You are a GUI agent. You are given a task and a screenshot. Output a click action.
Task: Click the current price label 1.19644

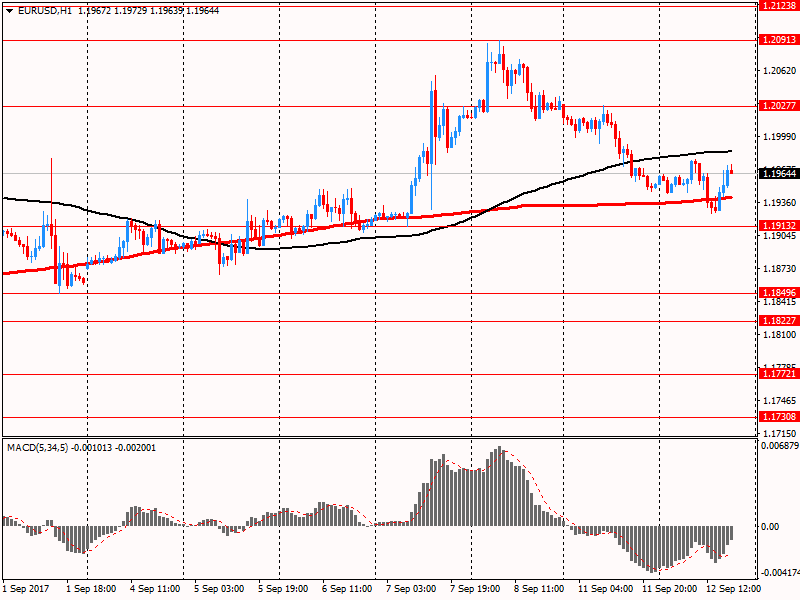pyautogui.click(x=779, y=173)
